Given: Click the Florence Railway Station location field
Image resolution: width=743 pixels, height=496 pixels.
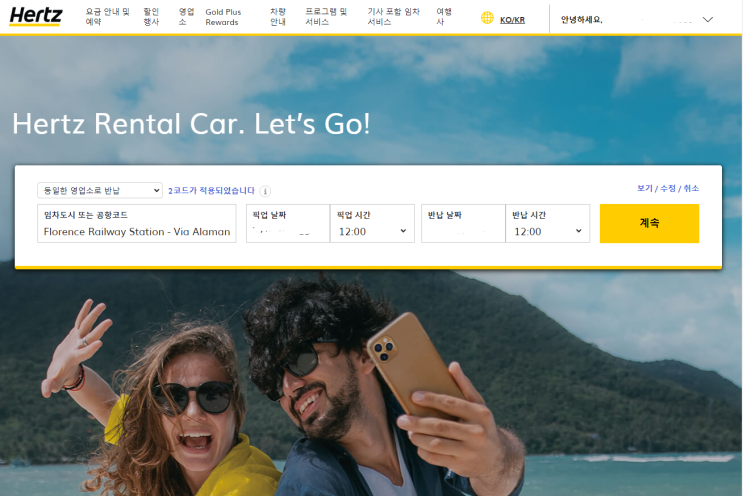Looking at the screenshot, I should coord(137,224).
